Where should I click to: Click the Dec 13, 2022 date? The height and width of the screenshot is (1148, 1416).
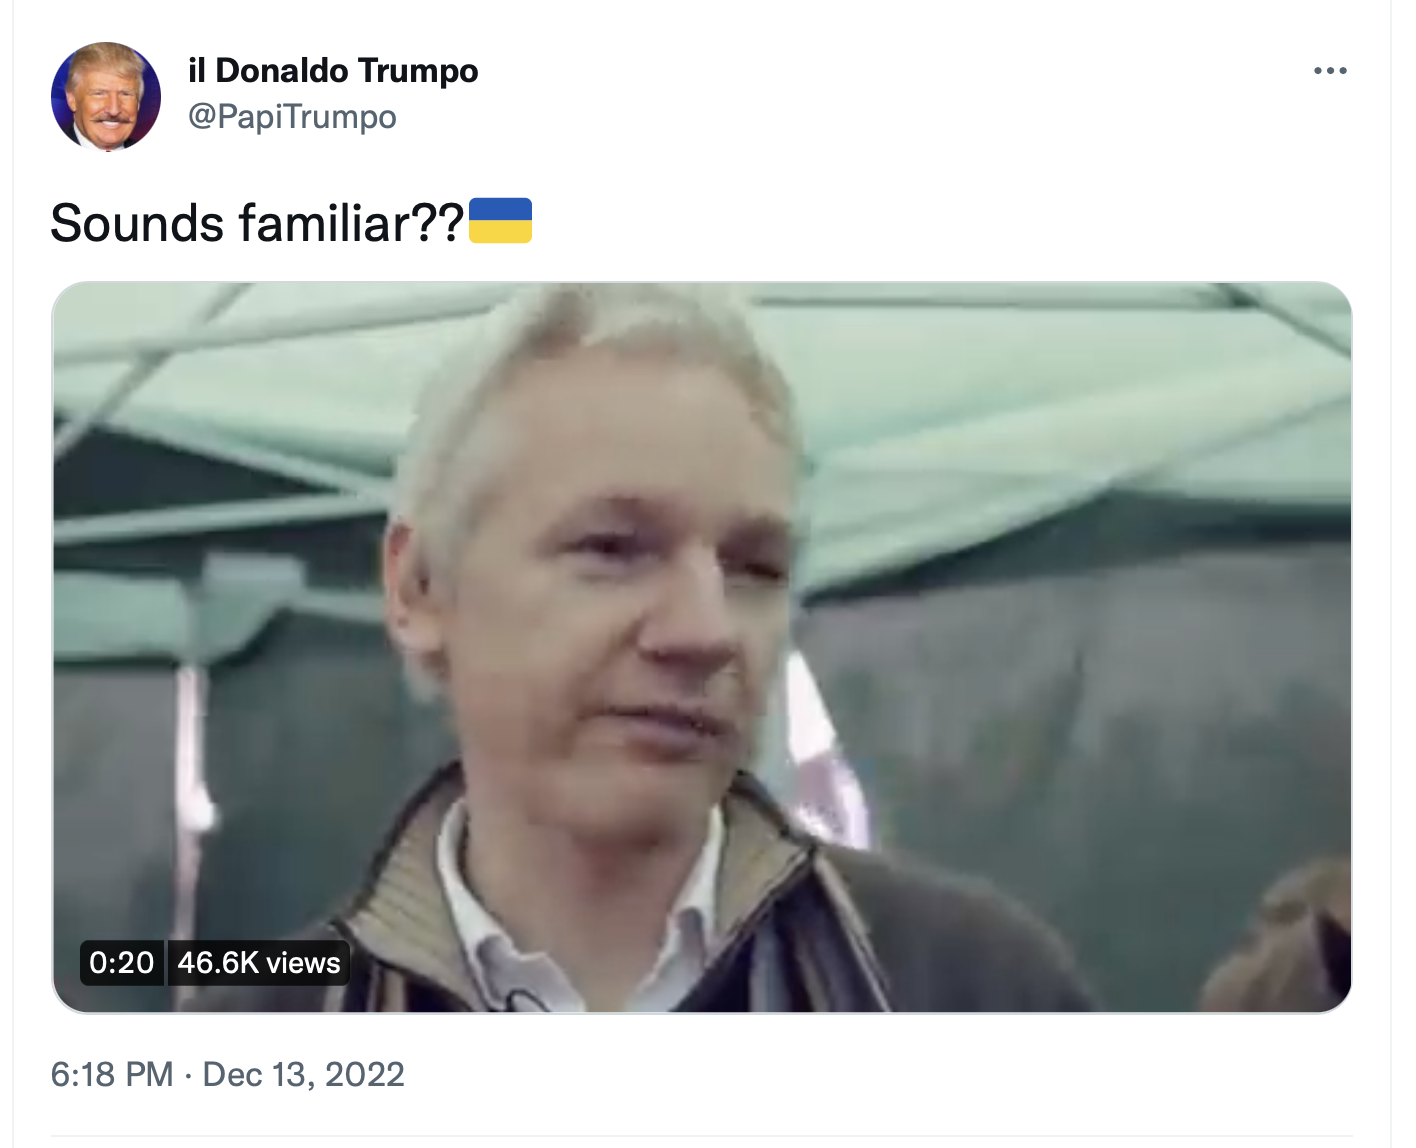coord(303,1075)
